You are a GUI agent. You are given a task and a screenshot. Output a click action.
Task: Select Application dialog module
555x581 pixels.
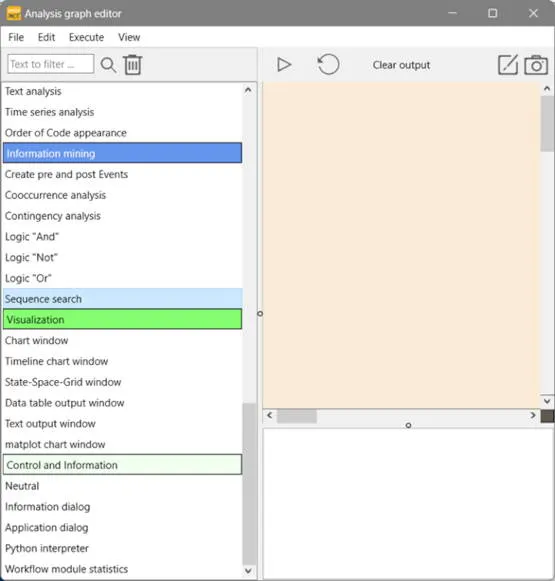tap(123, 527)
